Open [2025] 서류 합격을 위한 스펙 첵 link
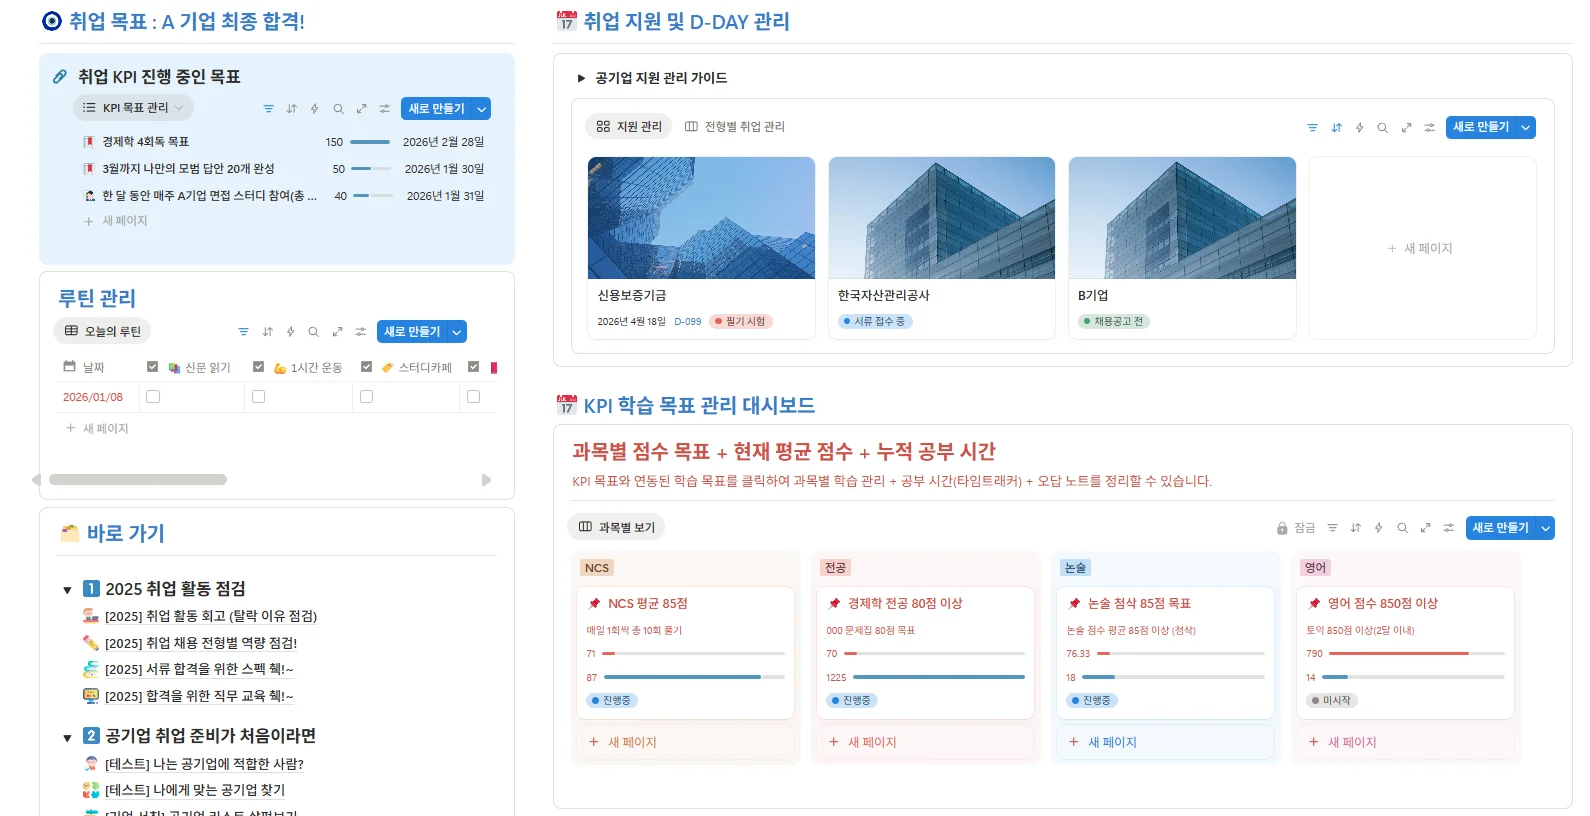This screenshot has height=816, width=1590. click(x=198, y=669)
